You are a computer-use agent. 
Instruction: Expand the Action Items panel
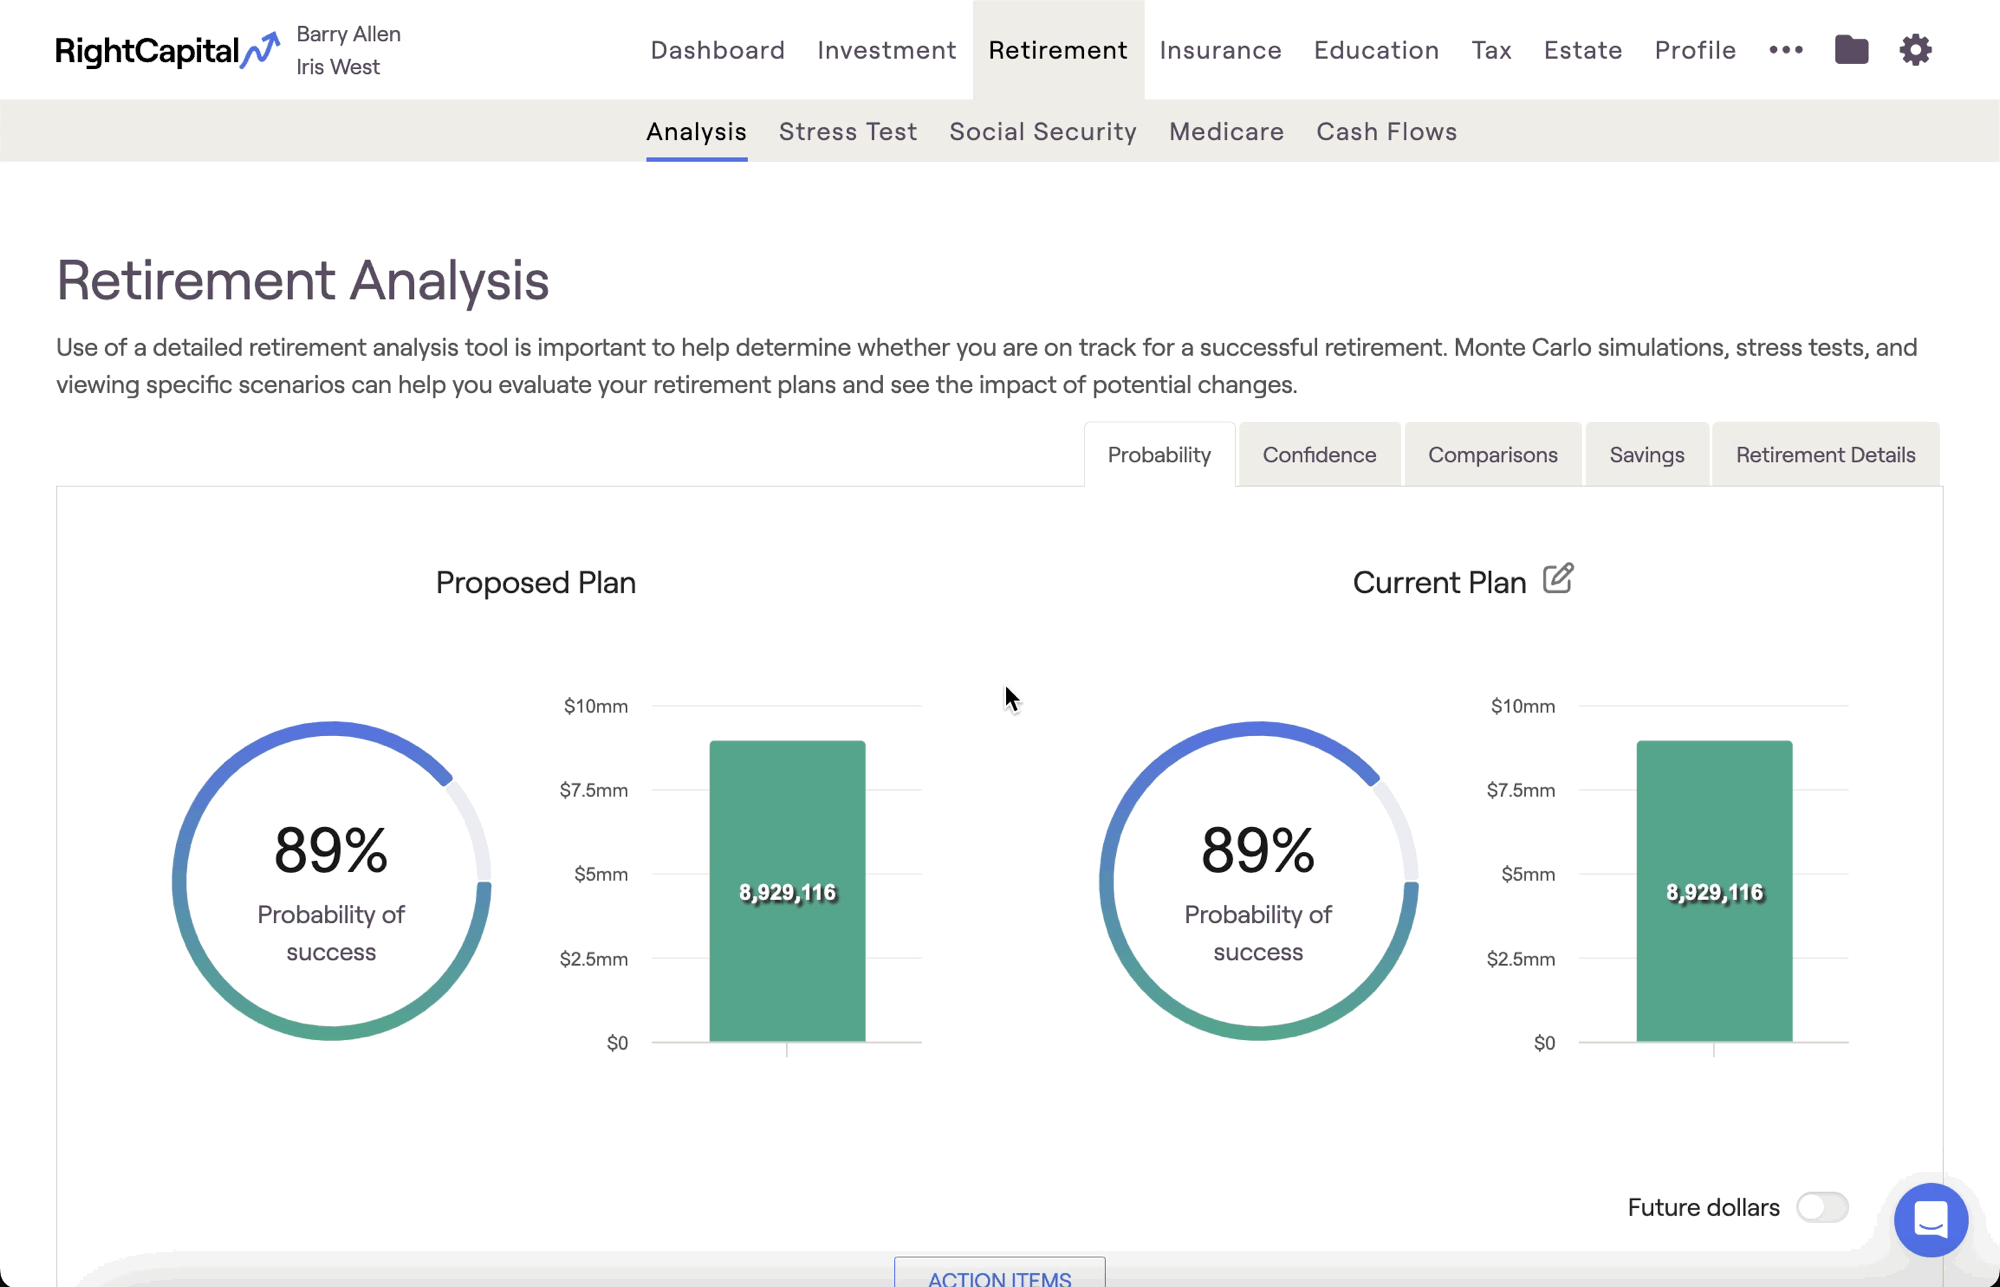[x=999, y=1275]
